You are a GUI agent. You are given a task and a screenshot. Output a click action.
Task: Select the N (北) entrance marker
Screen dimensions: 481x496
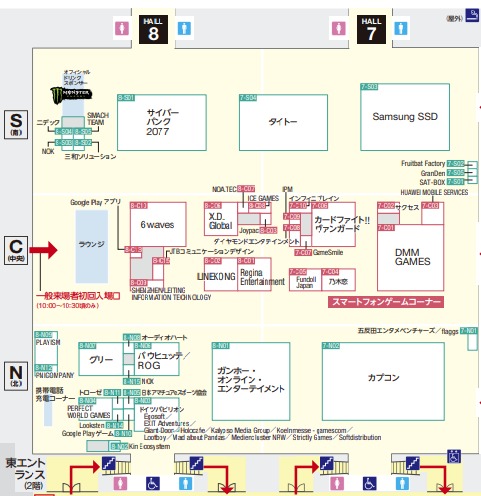16,376
